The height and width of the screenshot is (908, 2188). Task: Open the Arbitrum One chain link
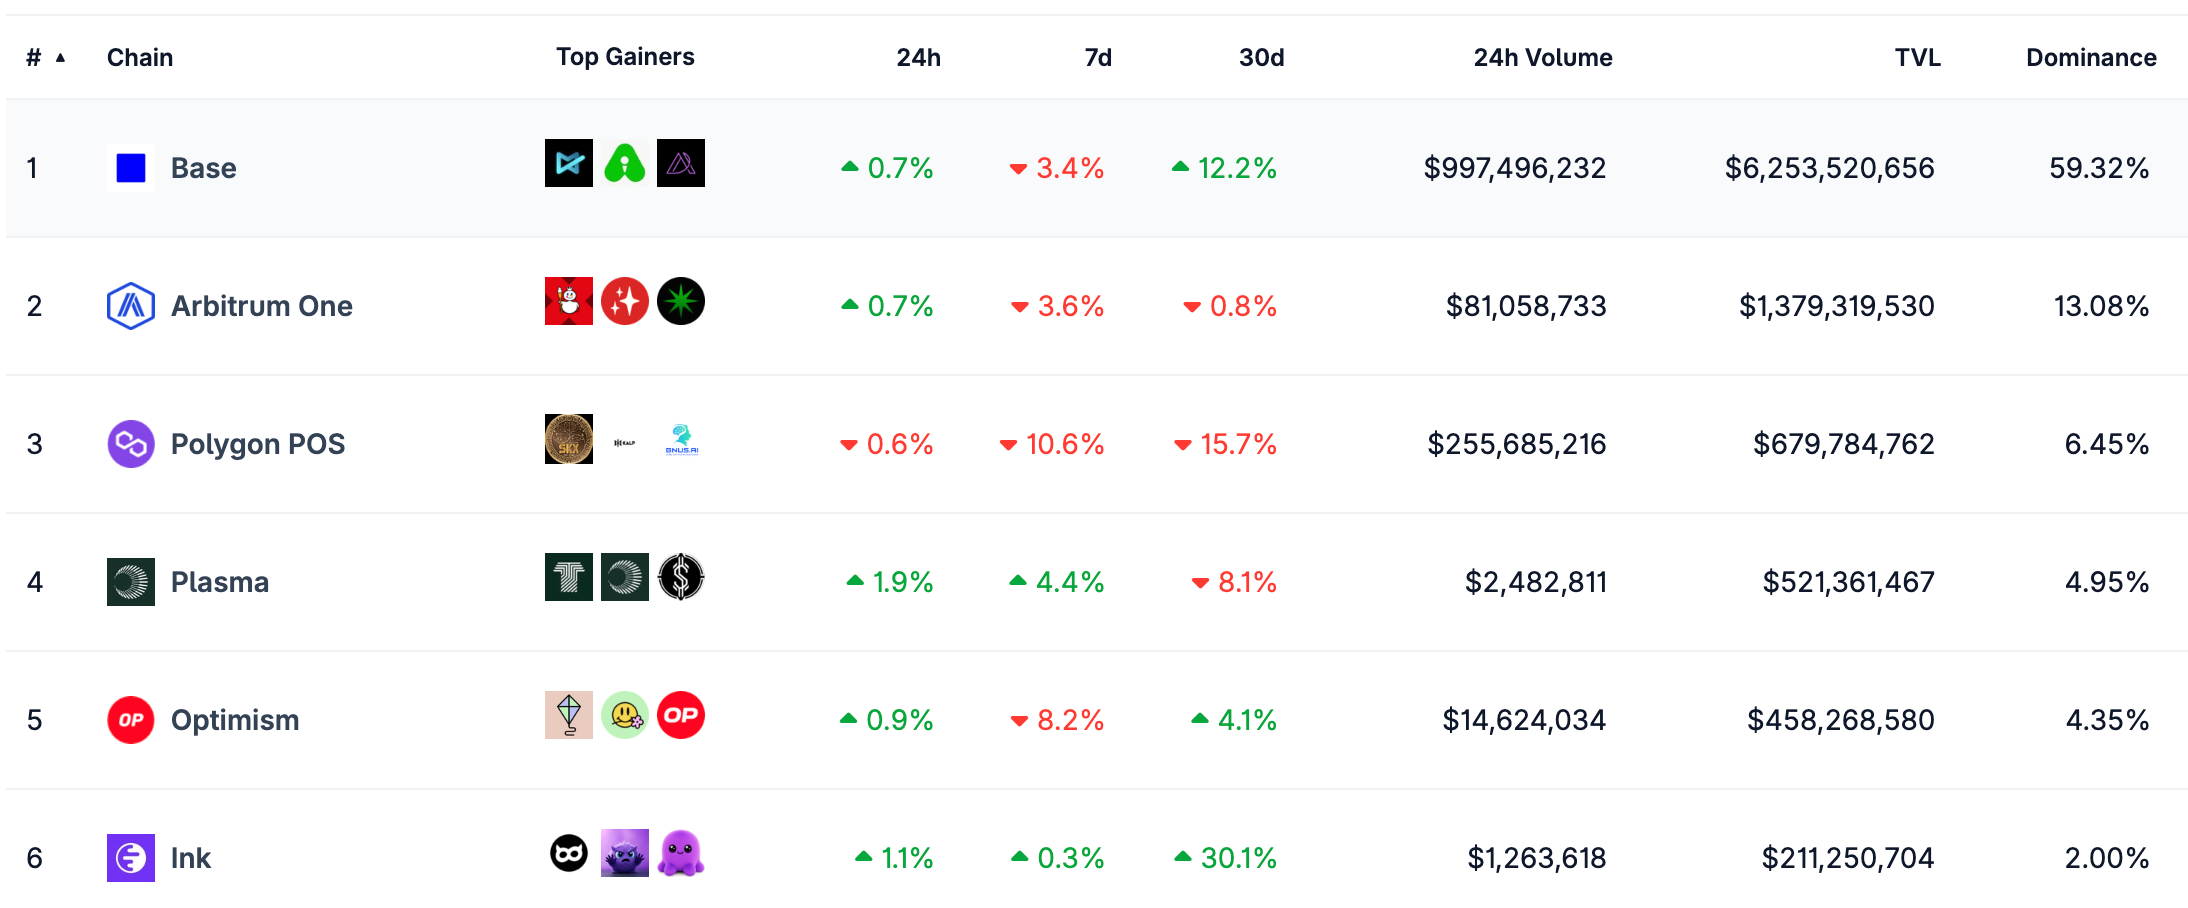point(262,306)
